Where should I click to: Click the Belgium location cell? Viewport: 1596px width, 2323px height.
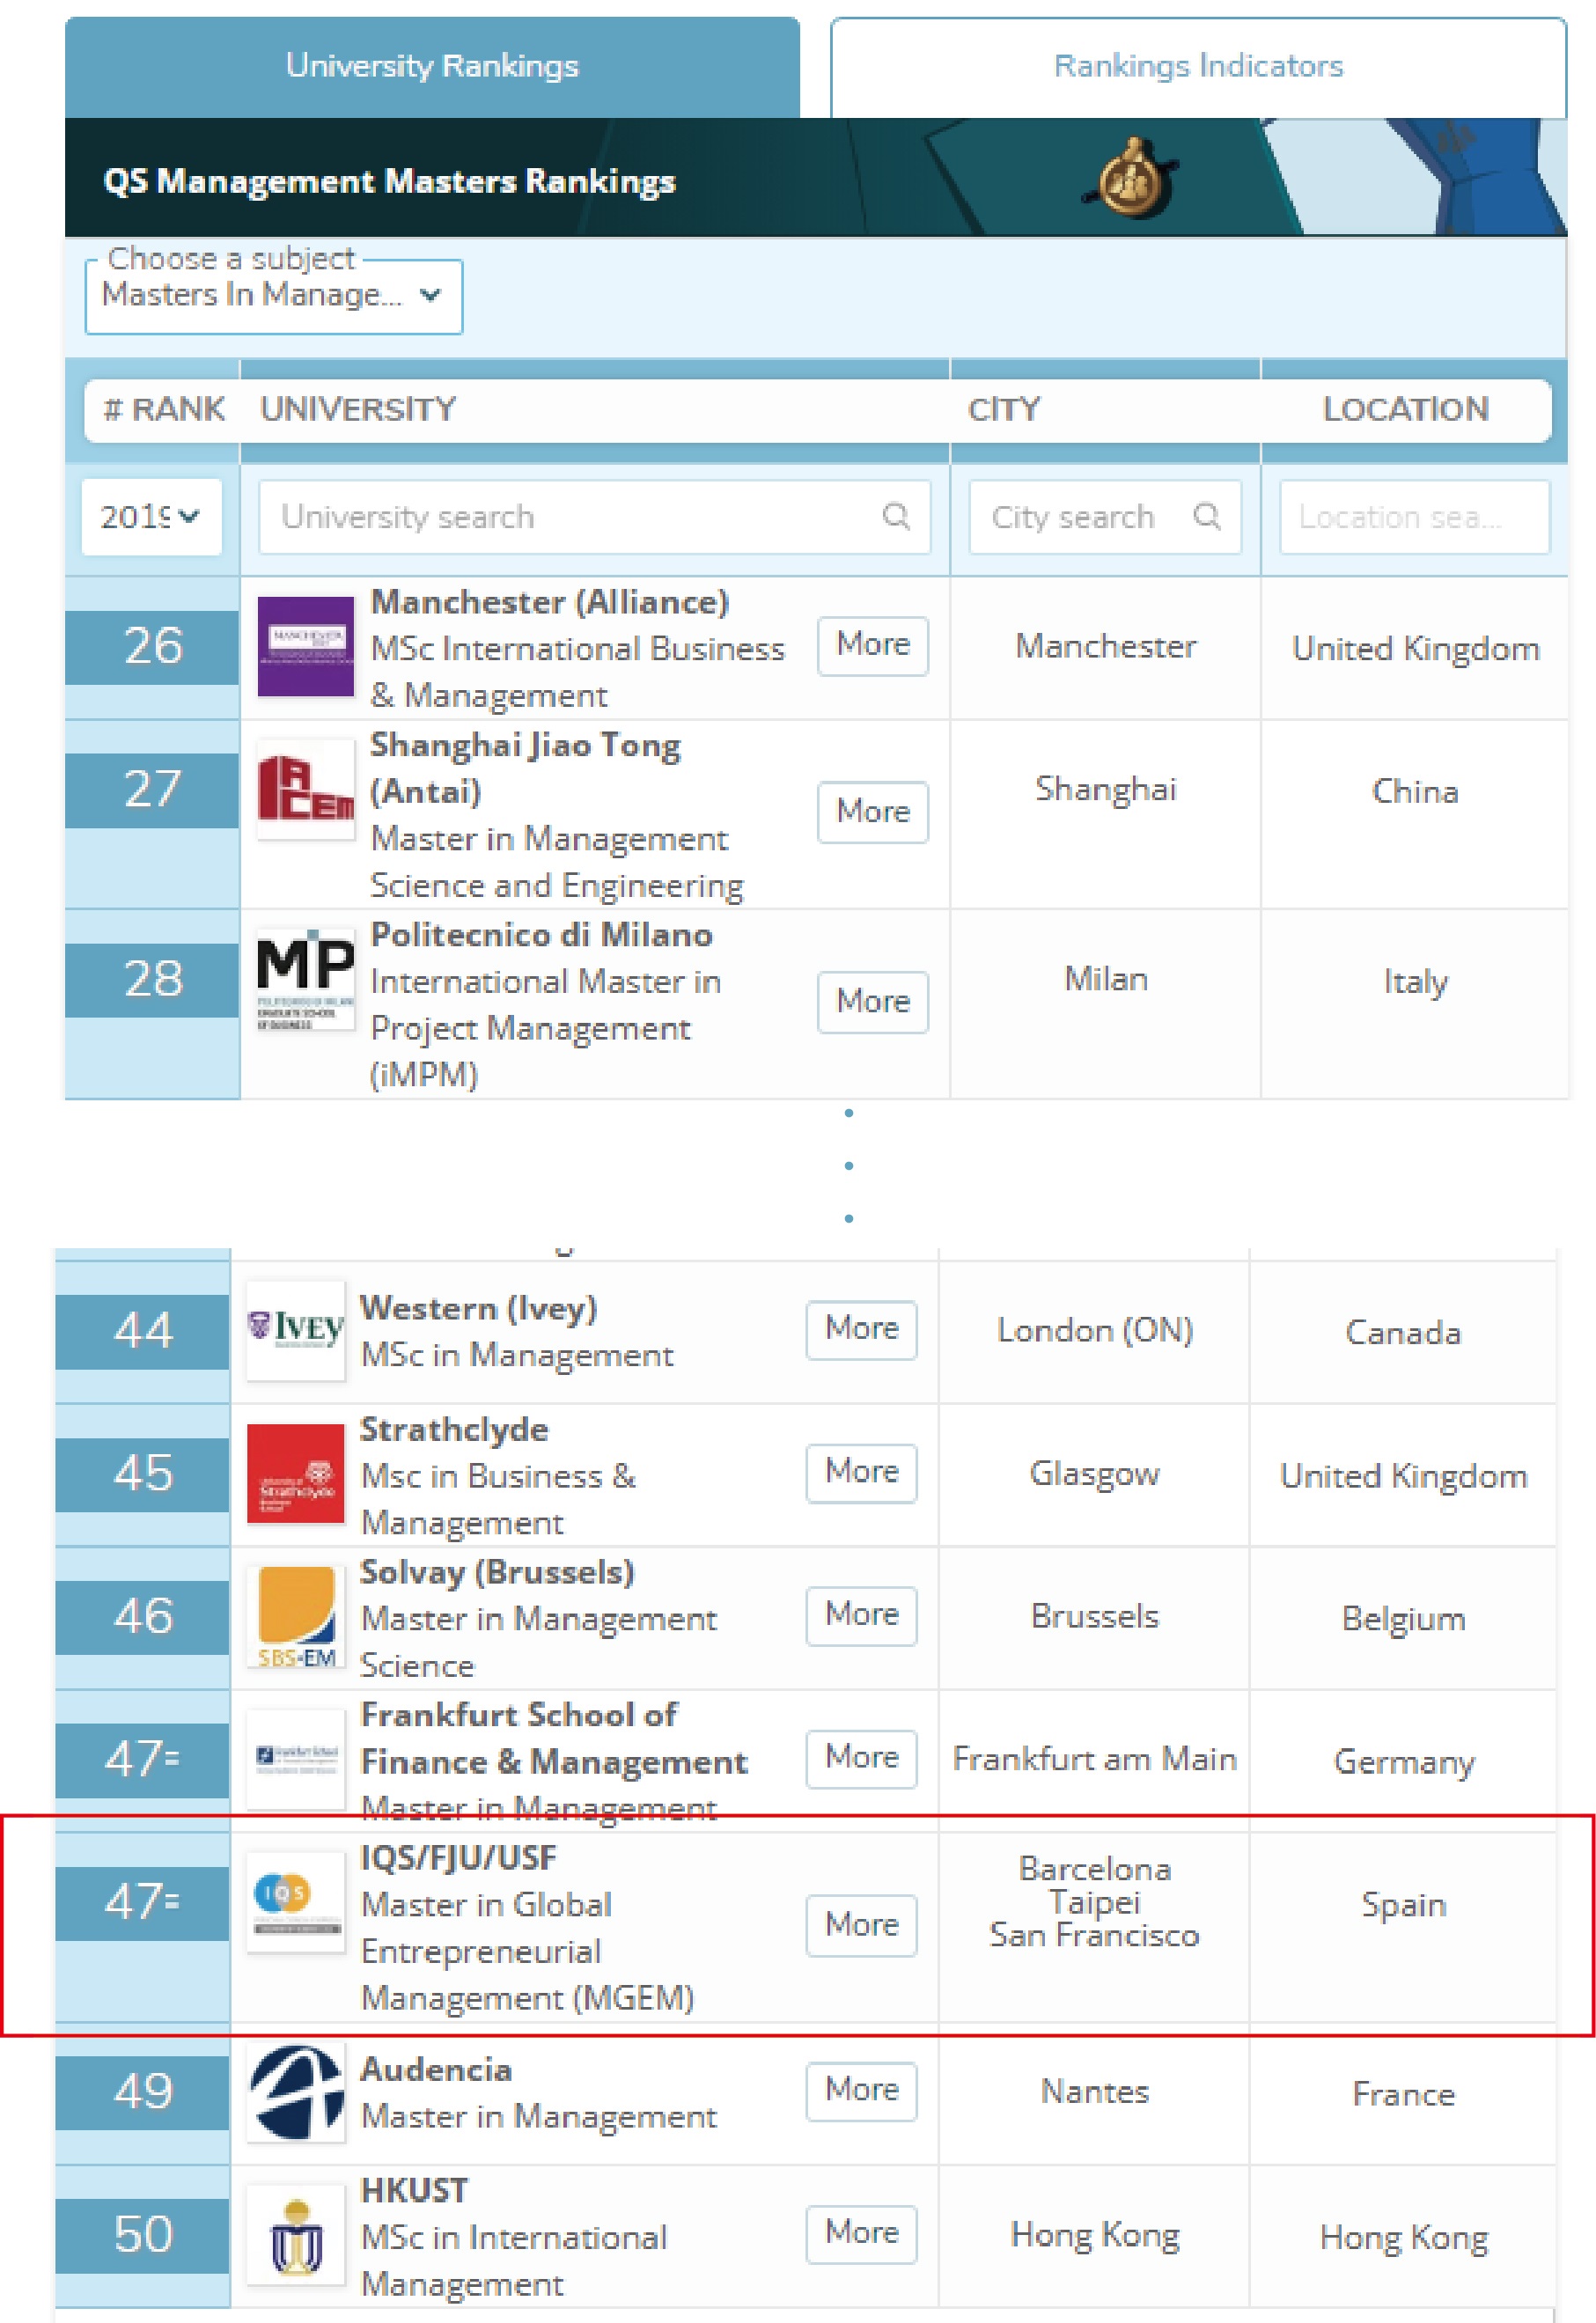[x=1404, y=1619]
